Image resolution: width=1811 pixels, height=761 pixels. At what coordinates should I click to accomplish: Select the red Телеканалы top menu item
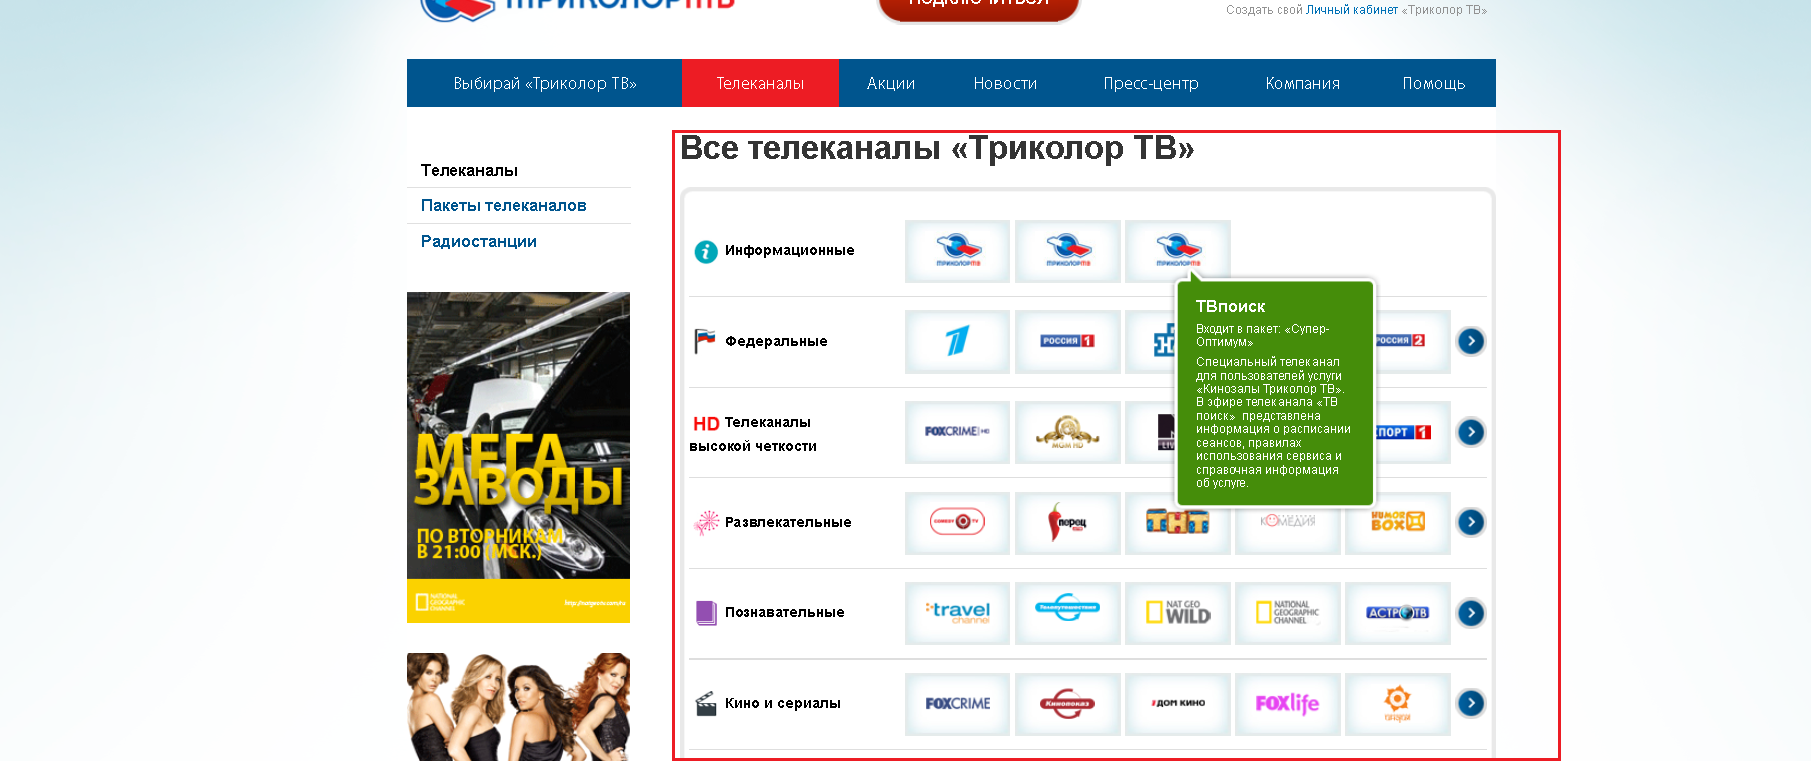click(760, 83)
